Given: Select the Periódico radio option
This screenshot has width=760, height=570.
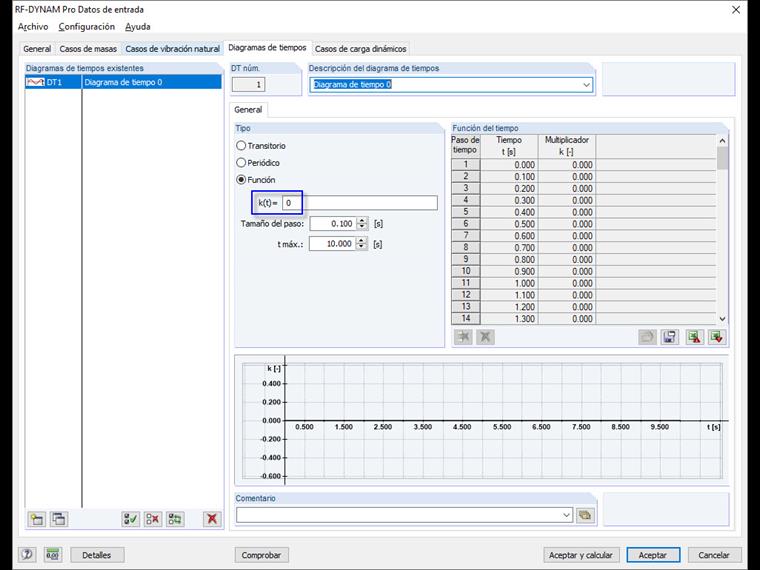Looking at the screenshot, I should pos(241,162).
